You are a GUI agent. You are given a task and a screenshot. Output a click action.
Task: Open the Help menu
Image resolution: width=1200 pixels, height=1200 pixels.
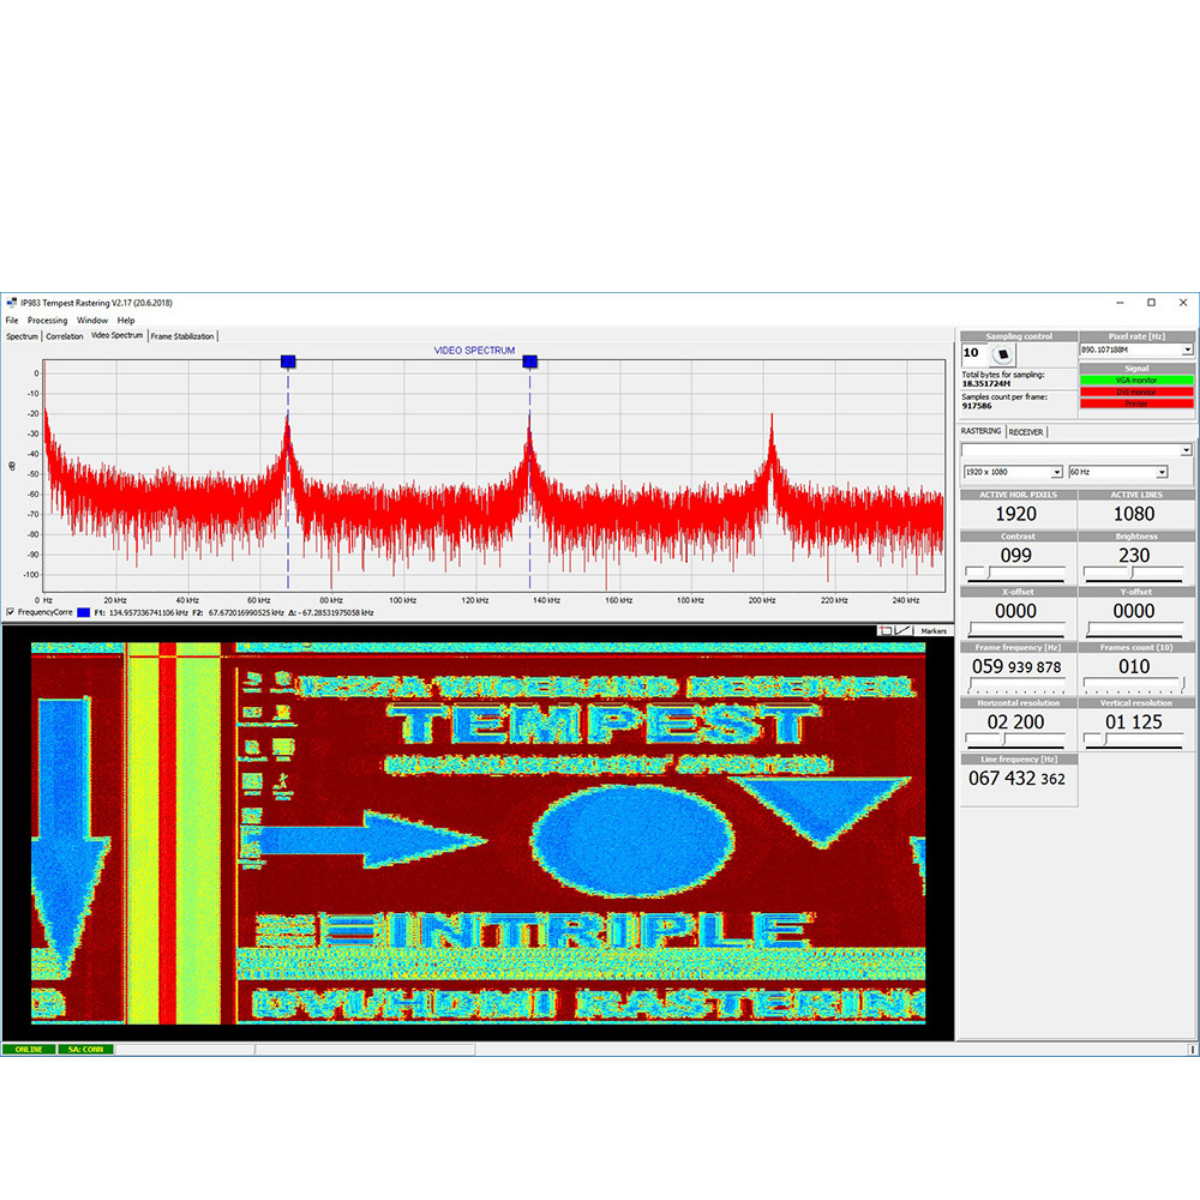tap(126, 320)
